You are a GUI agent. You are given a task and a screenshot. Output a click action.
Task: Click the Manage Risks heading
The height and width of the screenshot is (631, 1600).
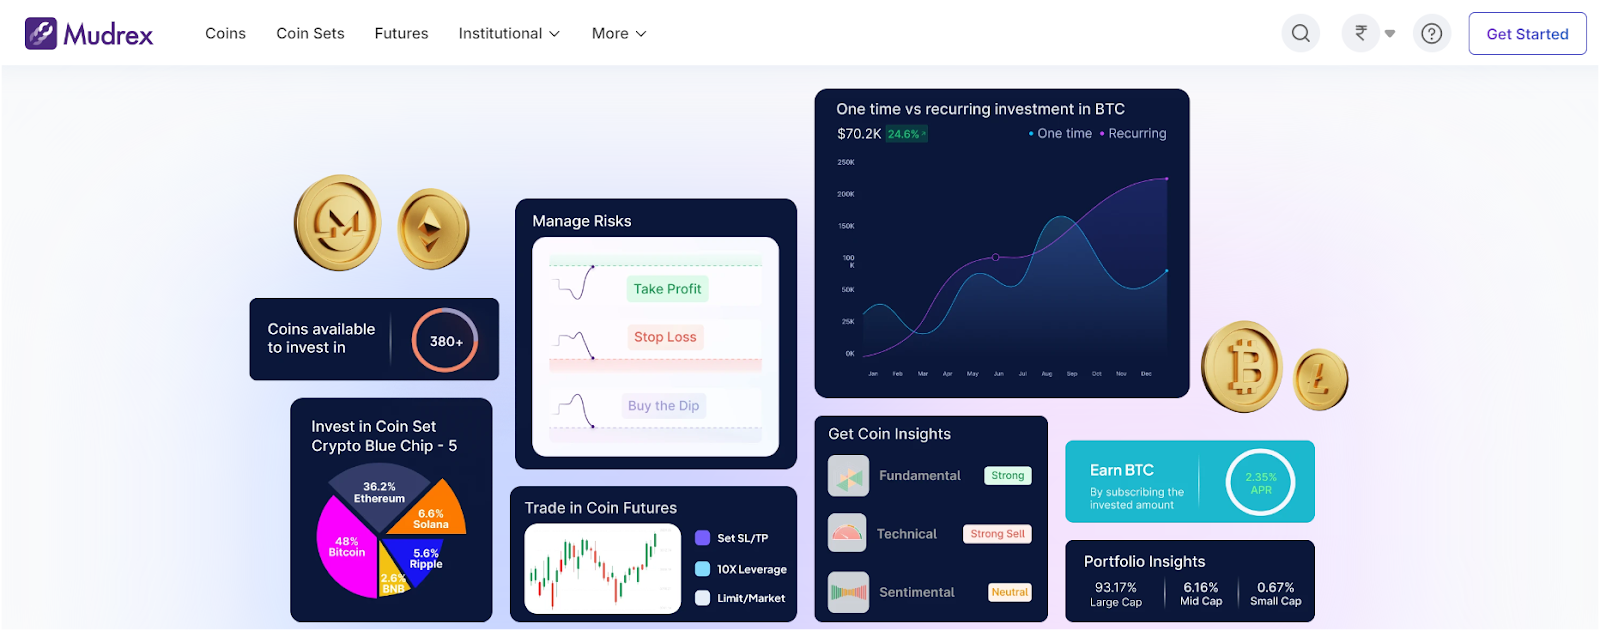tap(582, 221)
